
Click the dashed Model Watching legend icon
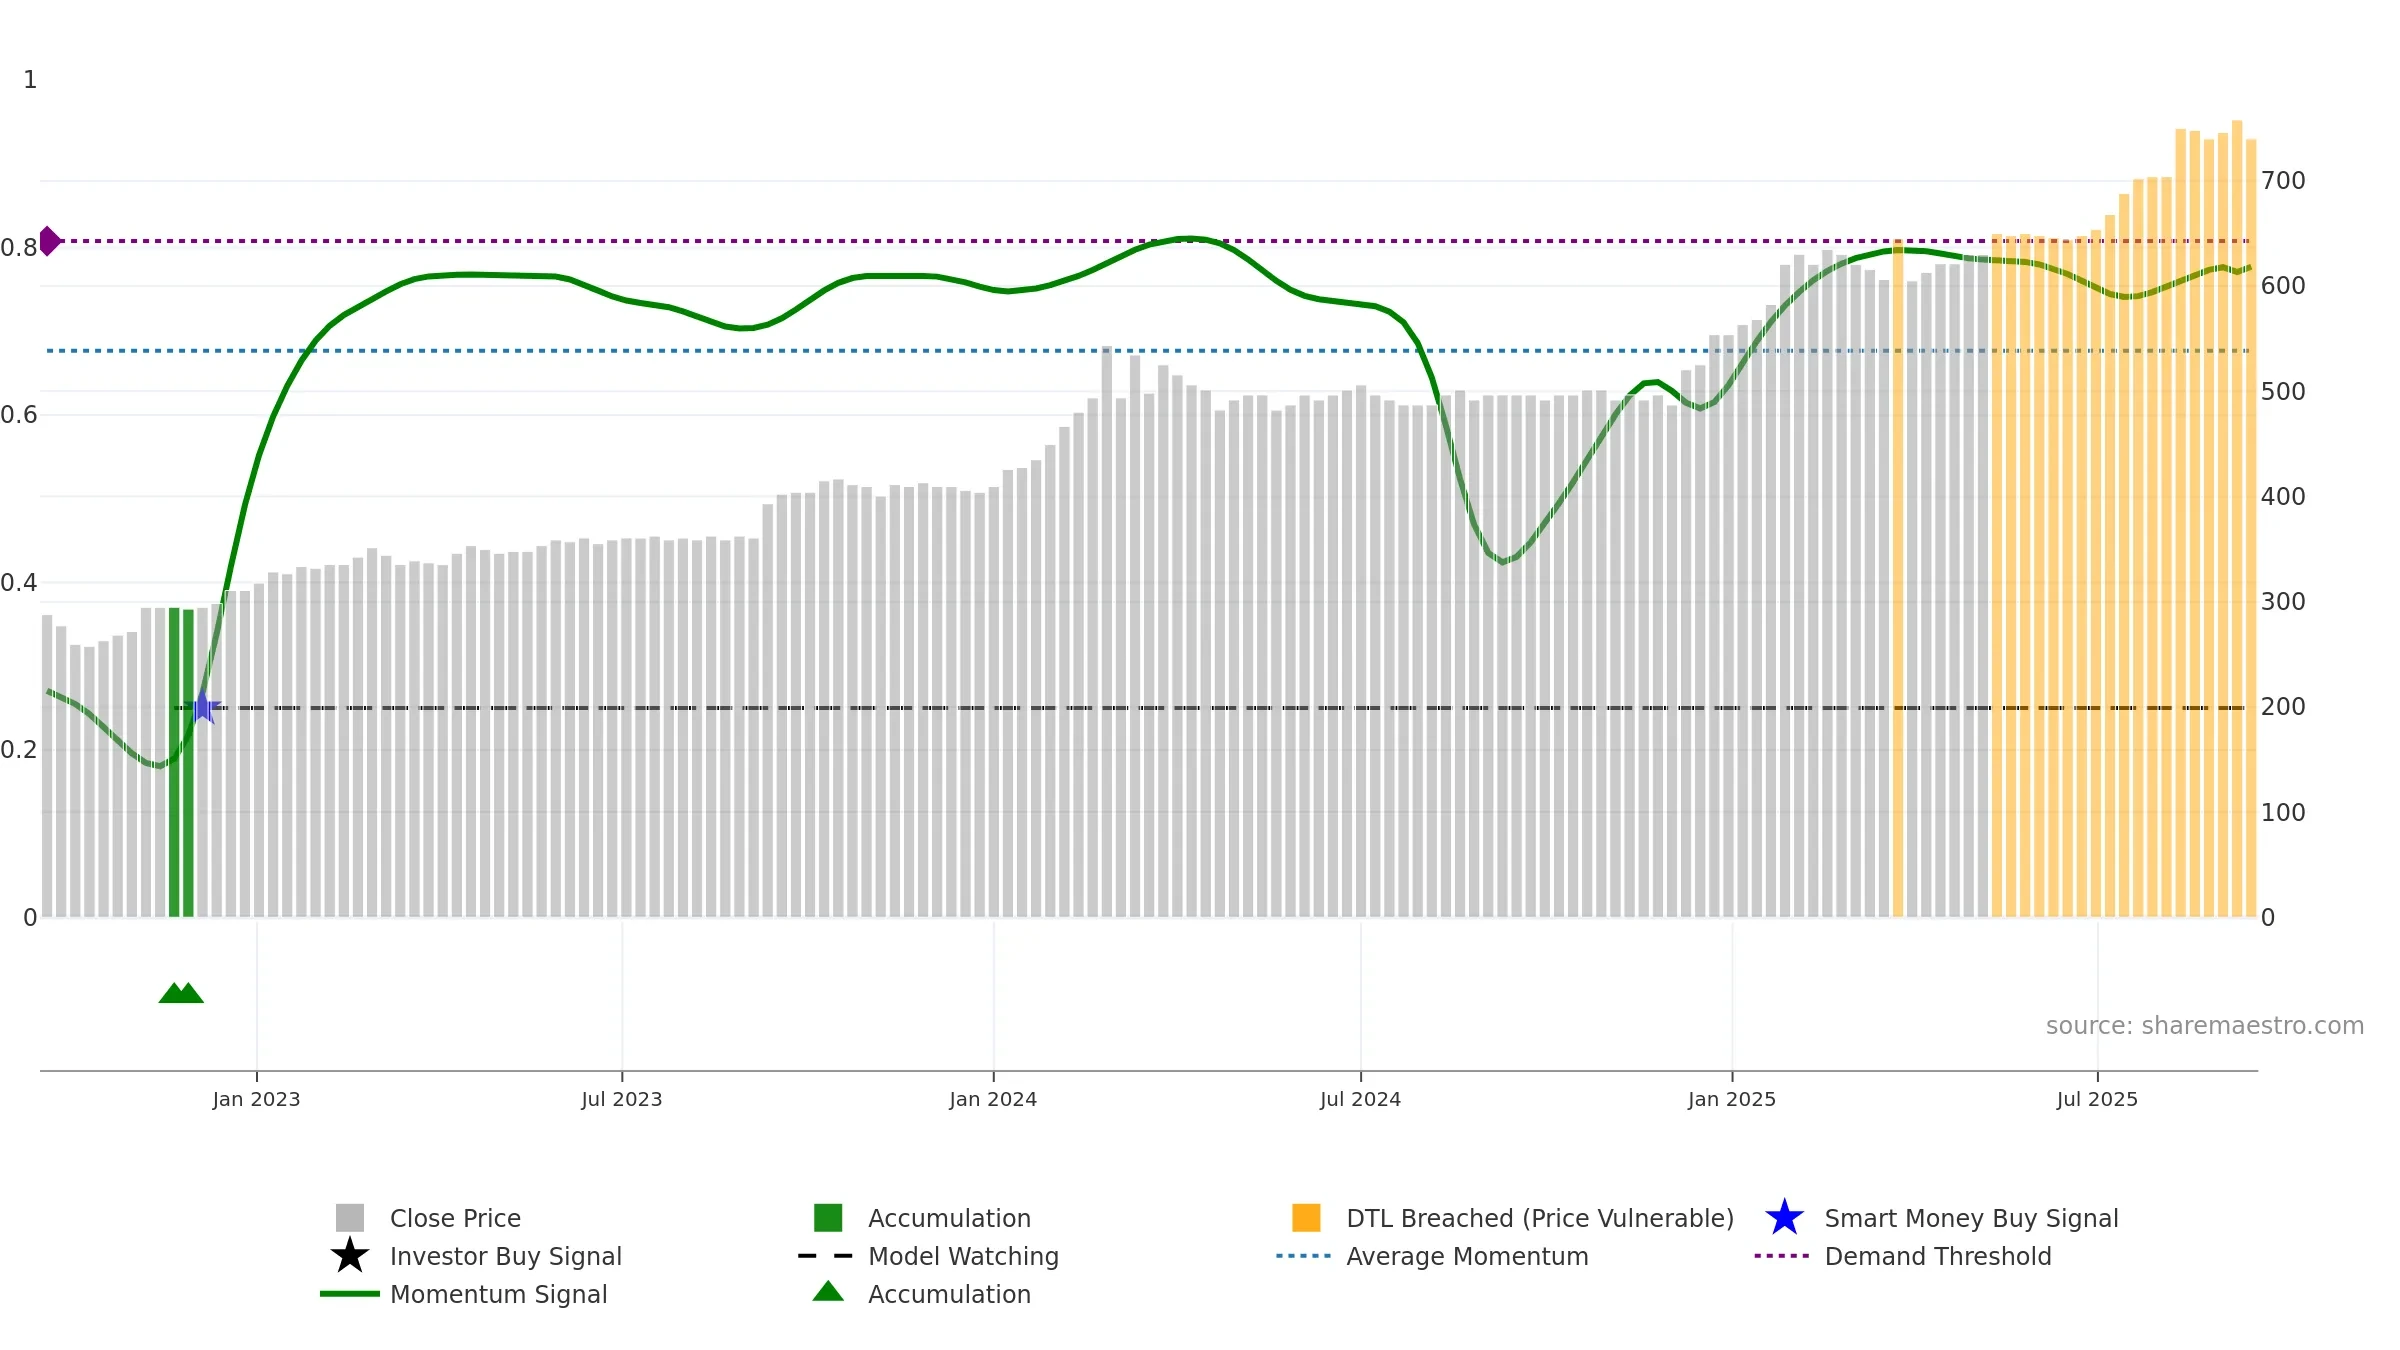pyautogui.click(x=826, y=1256)
